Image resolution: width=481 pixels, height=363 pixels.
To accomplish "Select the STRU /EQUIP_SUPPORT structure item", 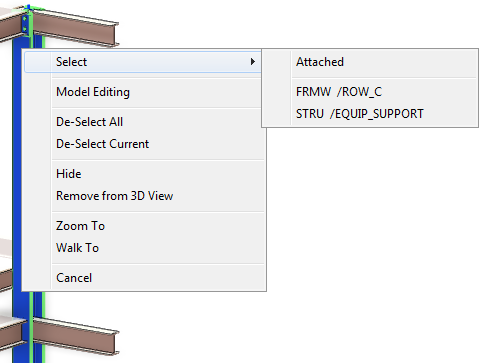I will (x=360, y=114).
